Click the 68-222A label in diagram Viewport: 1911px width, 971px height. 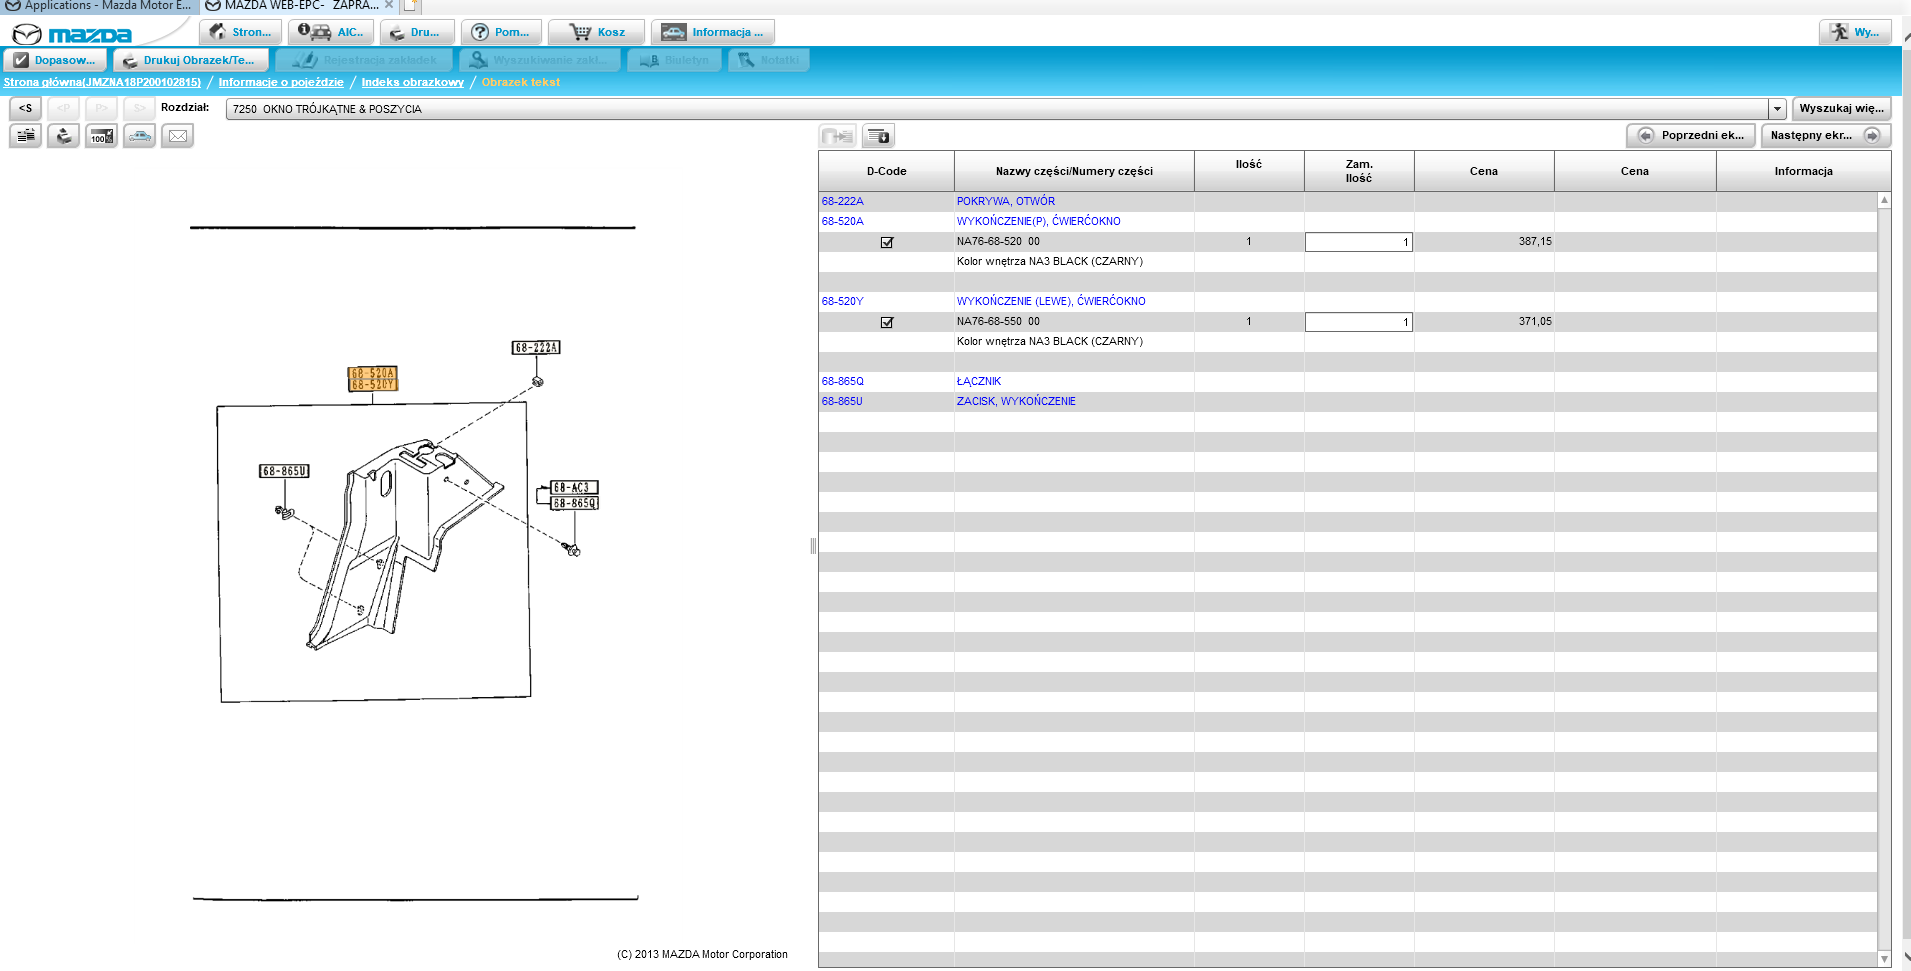tap(536, 348)
